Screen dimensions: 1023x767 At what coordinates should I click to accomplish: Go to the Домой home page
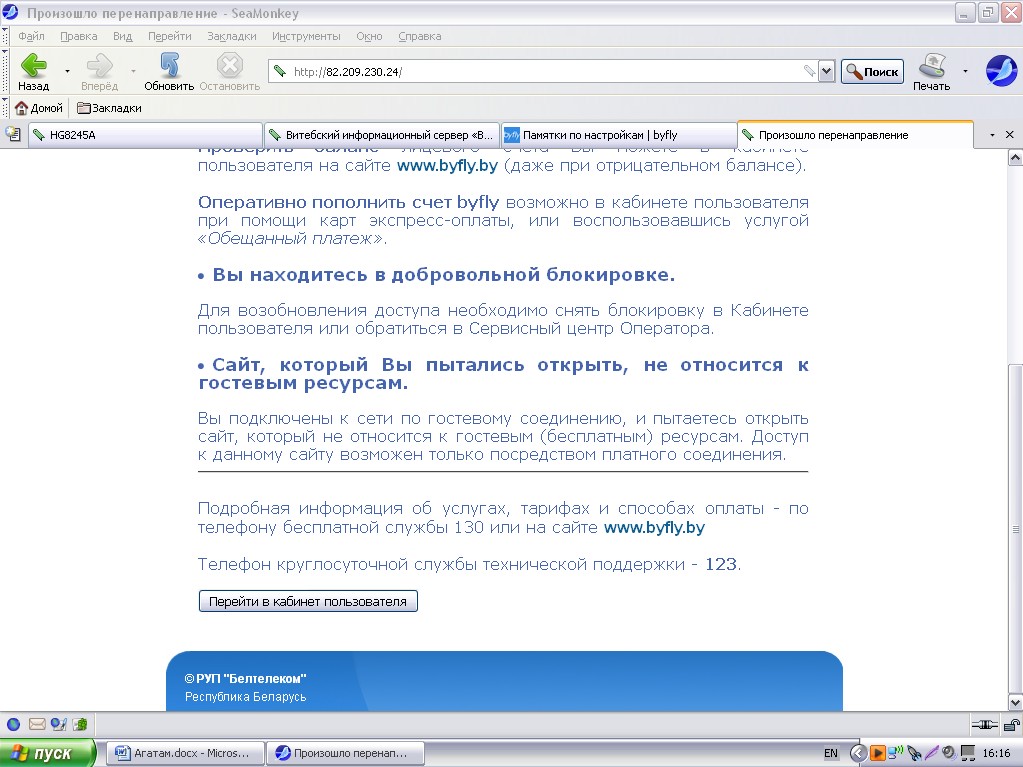39,108
